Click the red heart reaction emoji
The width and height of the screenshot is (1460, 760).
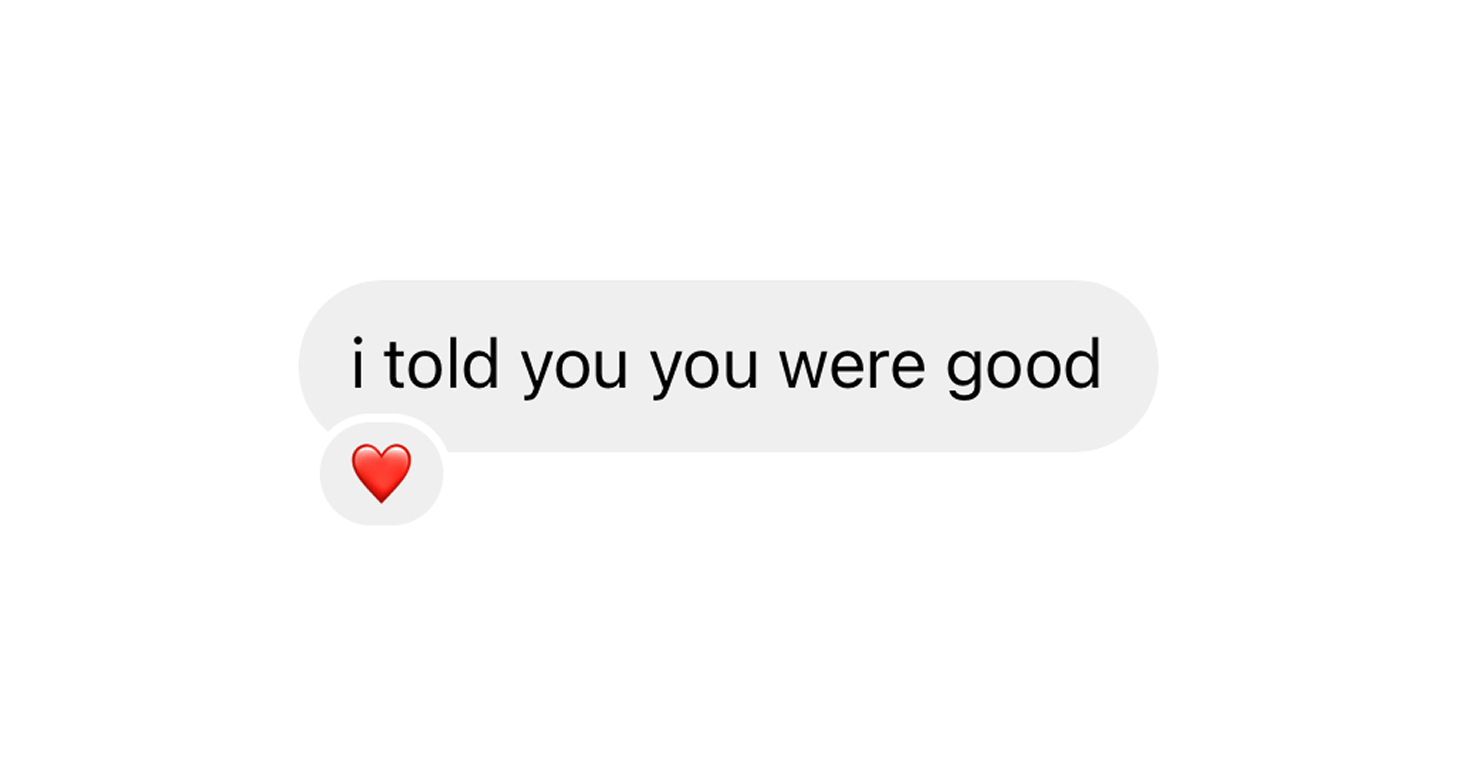[381, 473]
